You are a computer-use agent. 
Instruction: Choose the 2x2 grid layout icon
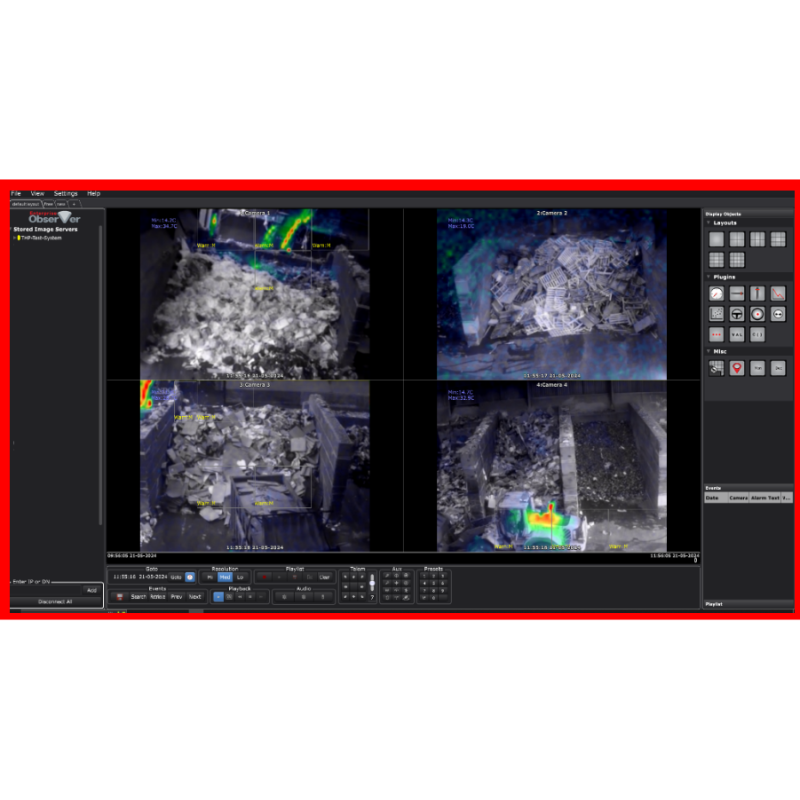[x=737, y=239]
